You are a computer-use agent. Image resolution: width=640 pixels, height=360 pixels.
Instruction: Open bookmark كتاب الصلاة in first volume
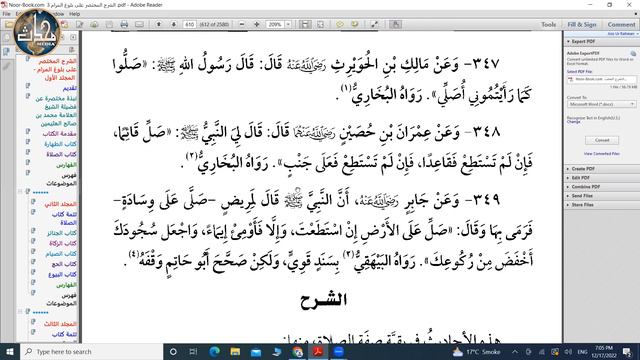click(x=61, y=154)
